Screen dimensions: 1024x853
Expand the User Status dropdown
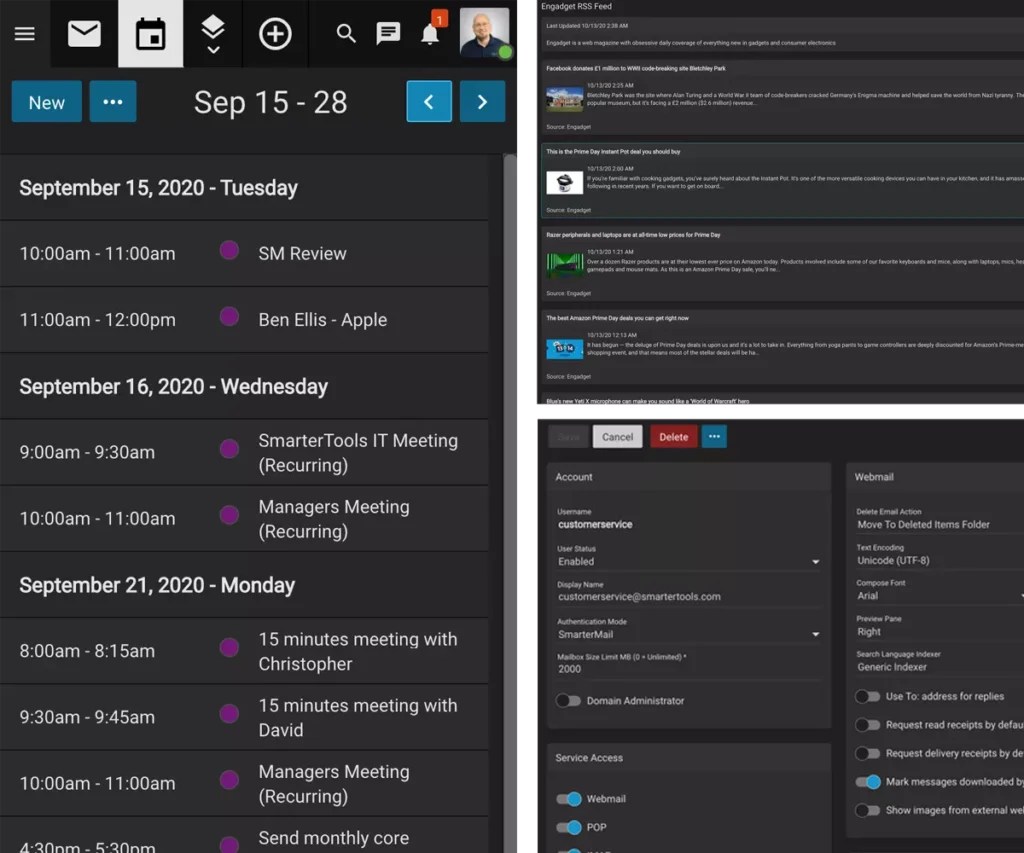point(688,562)
